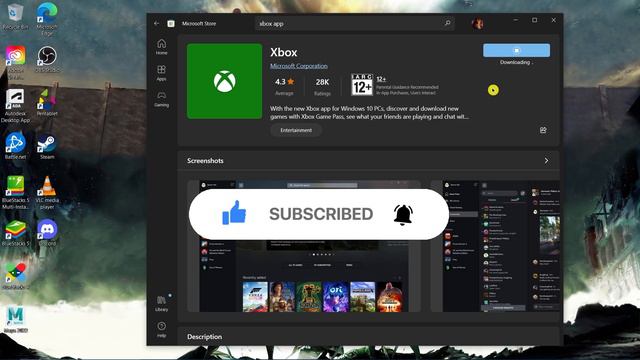Image resolution: width=640 pixels, height=360 pixels.
Task: Open Gaming in the Store sidebar
Action: (162, 99)
